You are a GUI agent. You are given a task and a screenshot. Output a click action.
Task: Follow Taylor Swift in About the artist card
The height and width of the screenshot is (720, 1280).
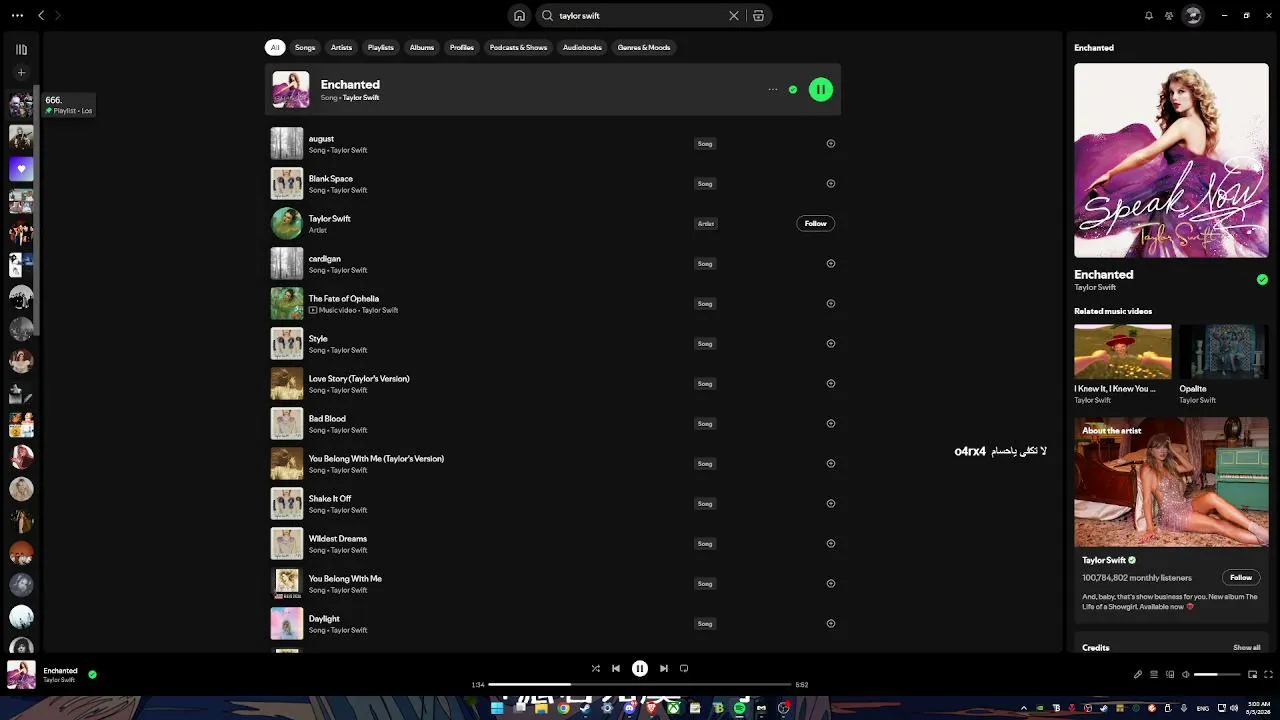pyautogui.click(x=1241, y=577)
